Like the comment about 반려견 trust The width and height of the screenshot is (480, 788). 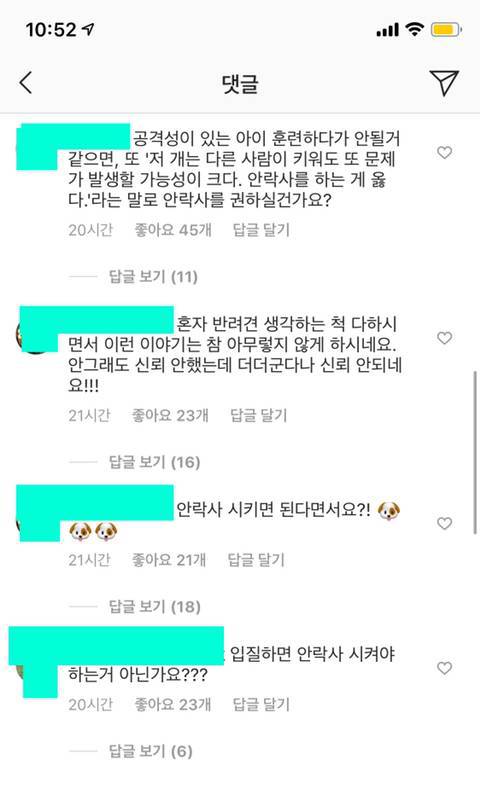(444, 338)
